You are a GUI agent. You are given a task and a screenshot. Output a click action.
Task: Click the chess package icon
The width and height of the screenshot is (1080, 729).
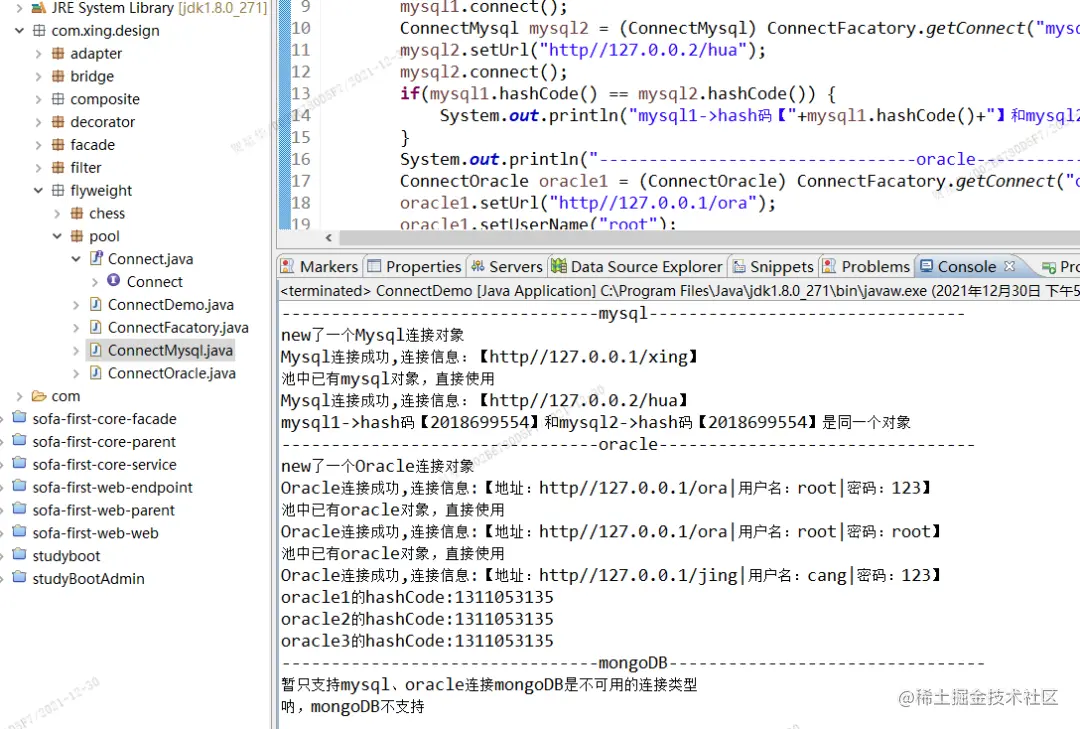coord(77,213)
